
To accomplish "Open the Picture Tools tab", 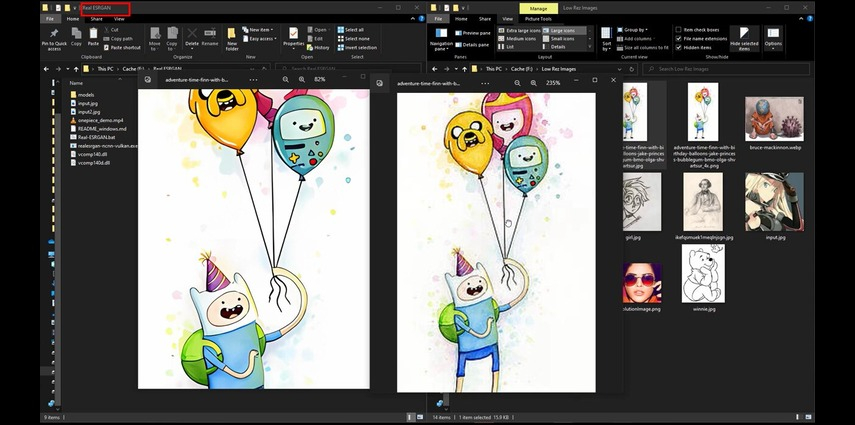I will [x=538, y=19].
